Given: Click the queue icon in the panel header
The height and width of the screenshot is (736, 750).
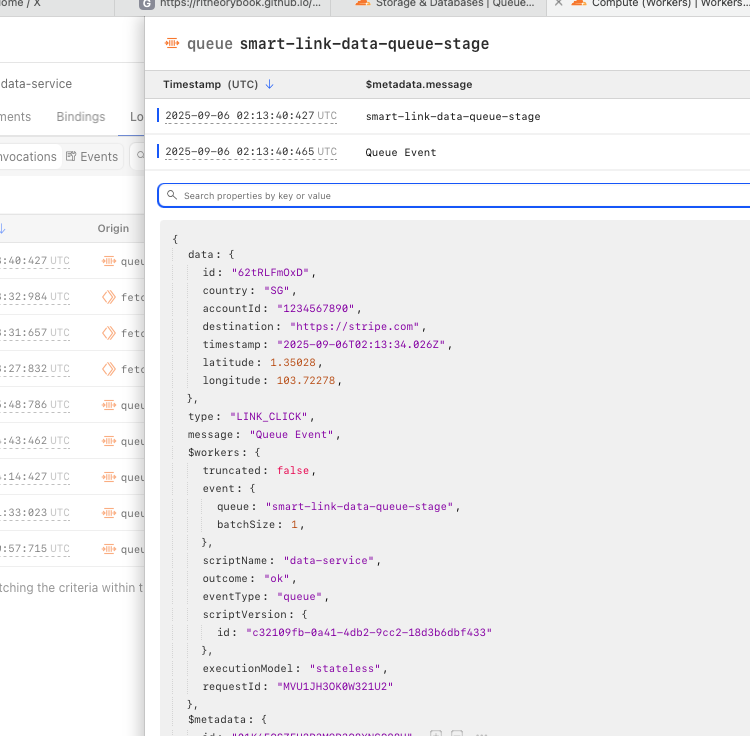Looking at the screenshot, I should pyautogui.click(x=171, y=44).
